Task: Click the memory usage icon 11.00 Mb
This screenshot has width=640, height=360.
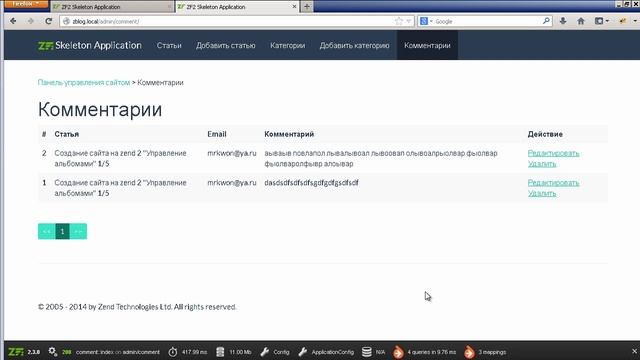Action: [220, 352]
